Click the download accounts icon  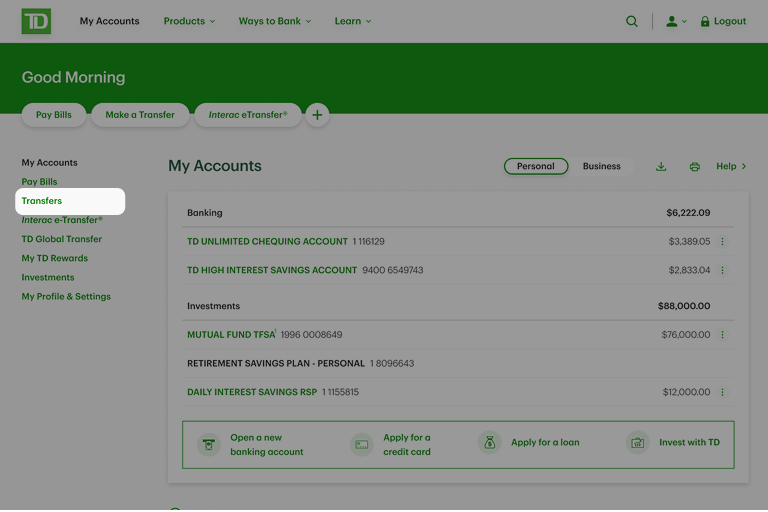(x=661, y=167)
